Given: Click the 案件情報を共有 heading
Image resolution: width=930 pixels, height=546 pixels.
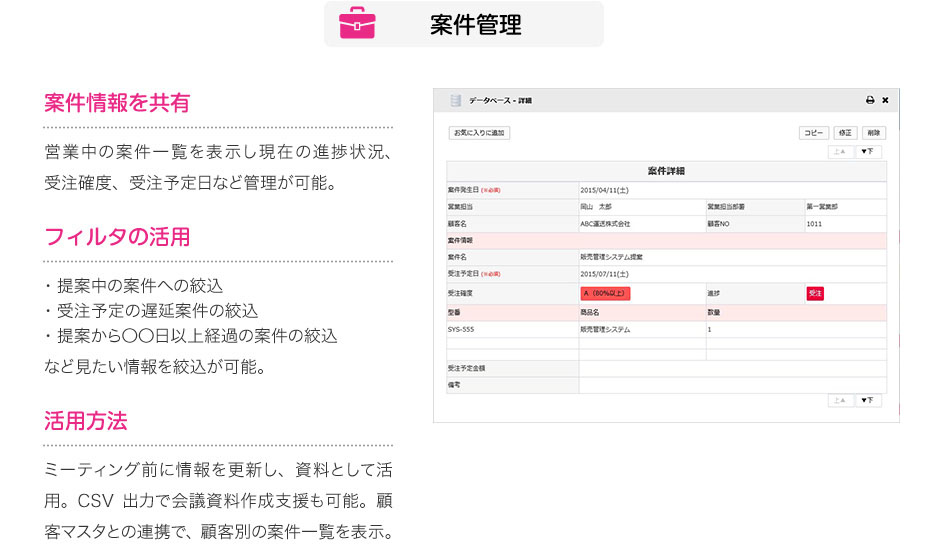Looking at the screenshot, I should (117, 103).
